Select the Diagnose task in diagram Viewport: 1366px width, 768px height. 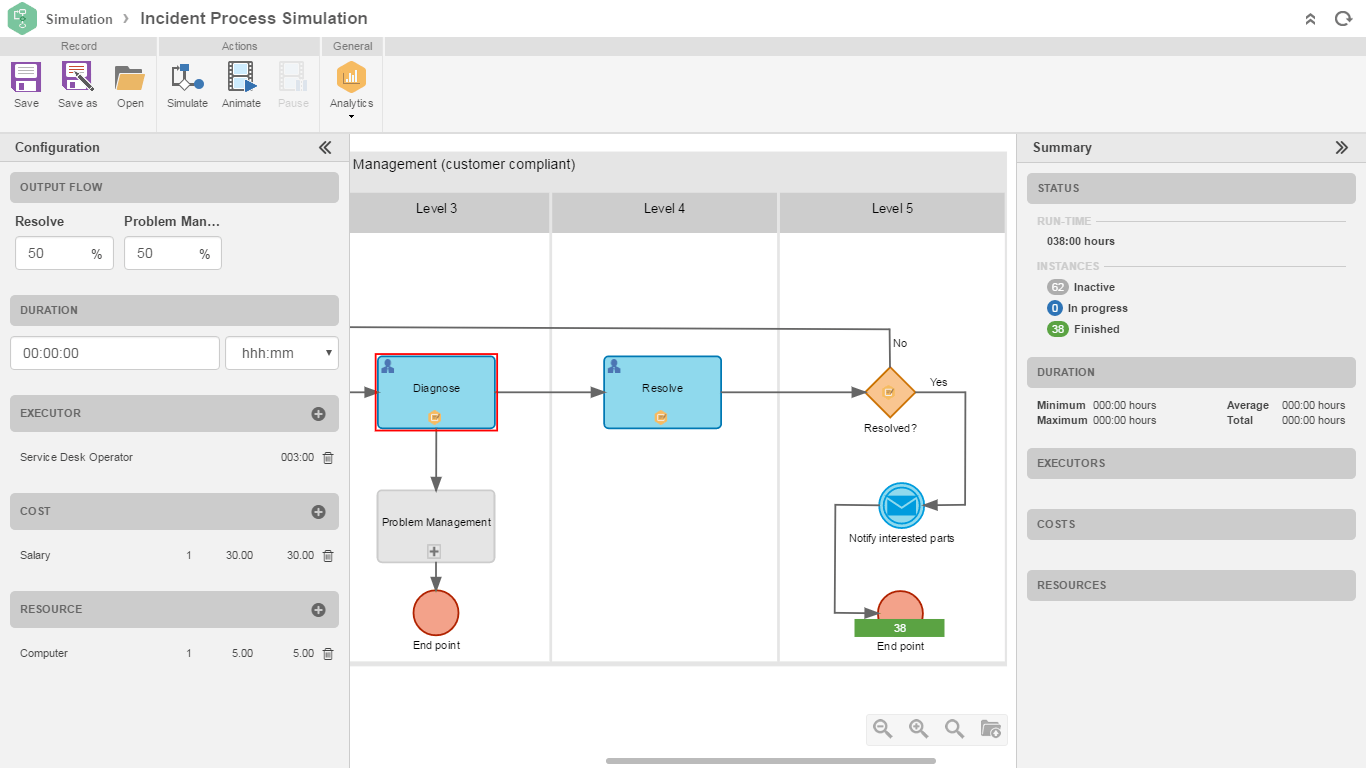(436, 392)
